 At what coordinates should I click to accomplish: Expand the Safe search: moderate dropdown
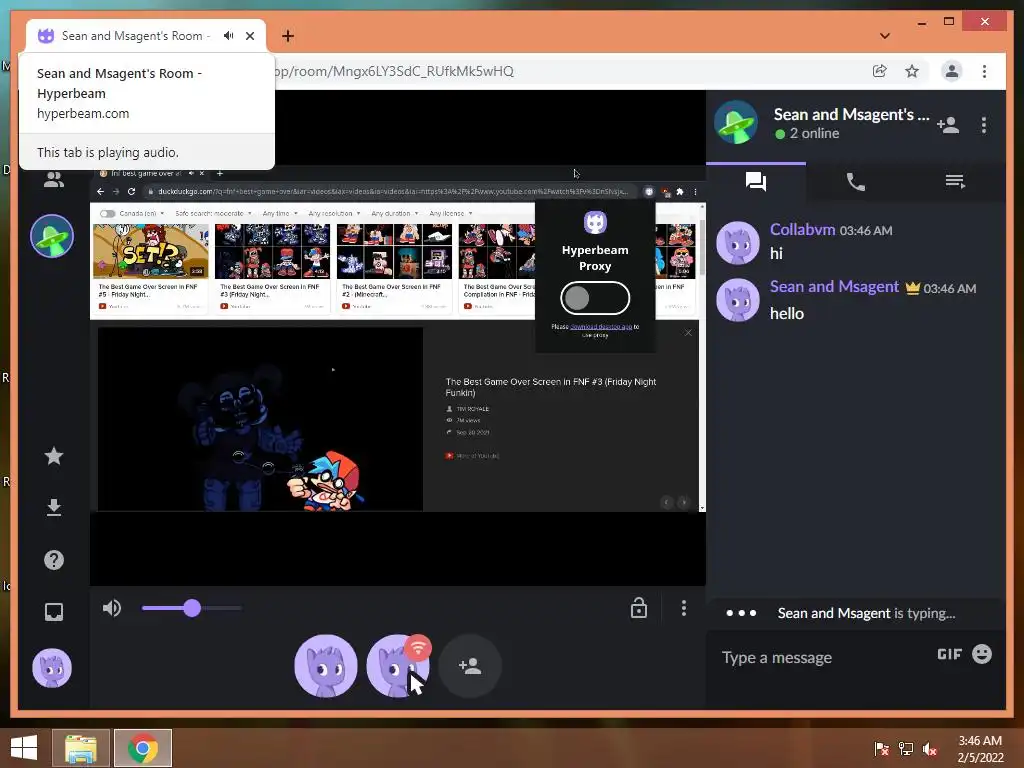point(213,214)
